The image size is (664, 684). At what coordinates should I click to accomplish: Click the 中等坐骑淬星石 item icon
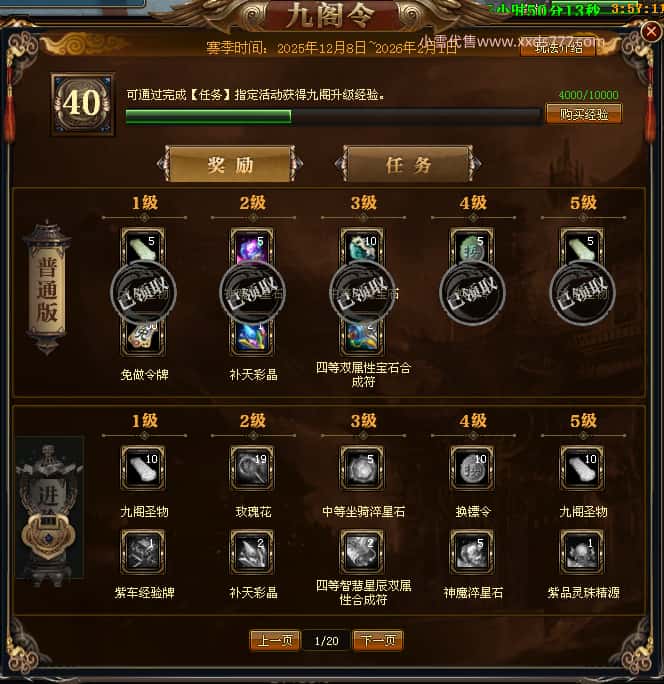click(363, 468)
